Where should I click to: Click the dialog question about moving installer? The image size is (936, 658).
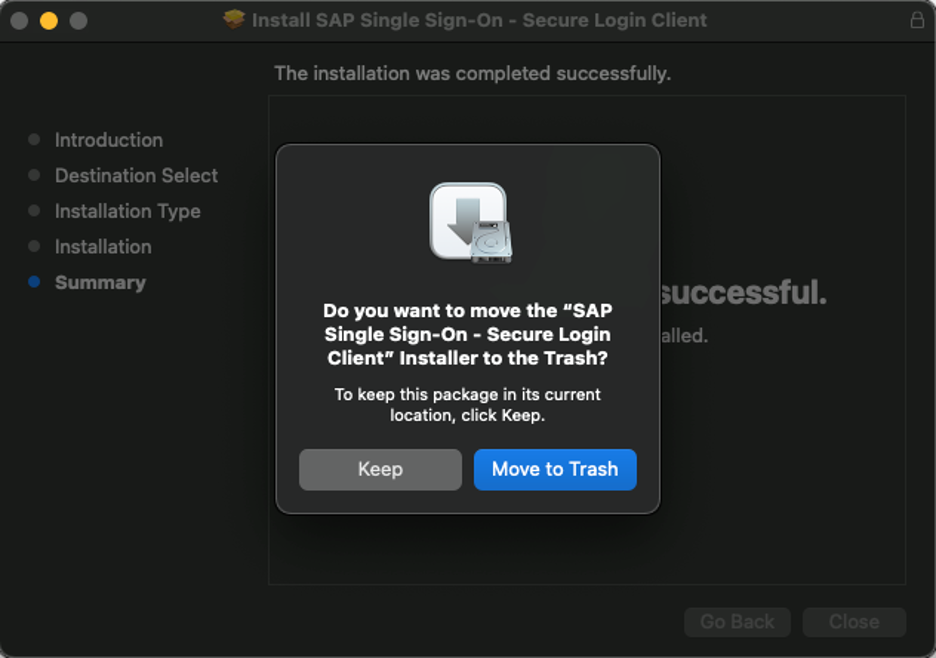468,334
